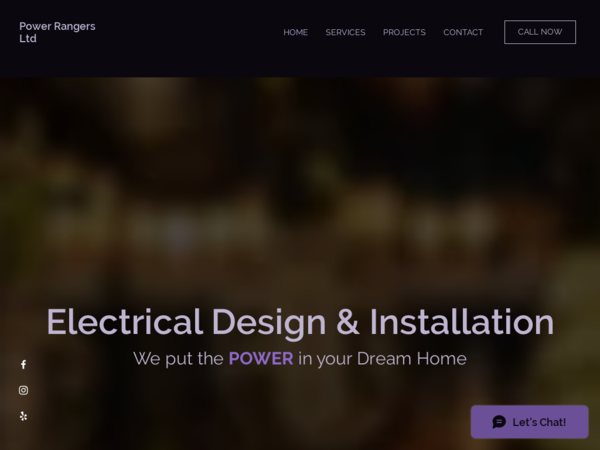This screenshot has height=450, width=600.
Task: Click the Electrical Design & Installation headline
Action: pos(300,322)
